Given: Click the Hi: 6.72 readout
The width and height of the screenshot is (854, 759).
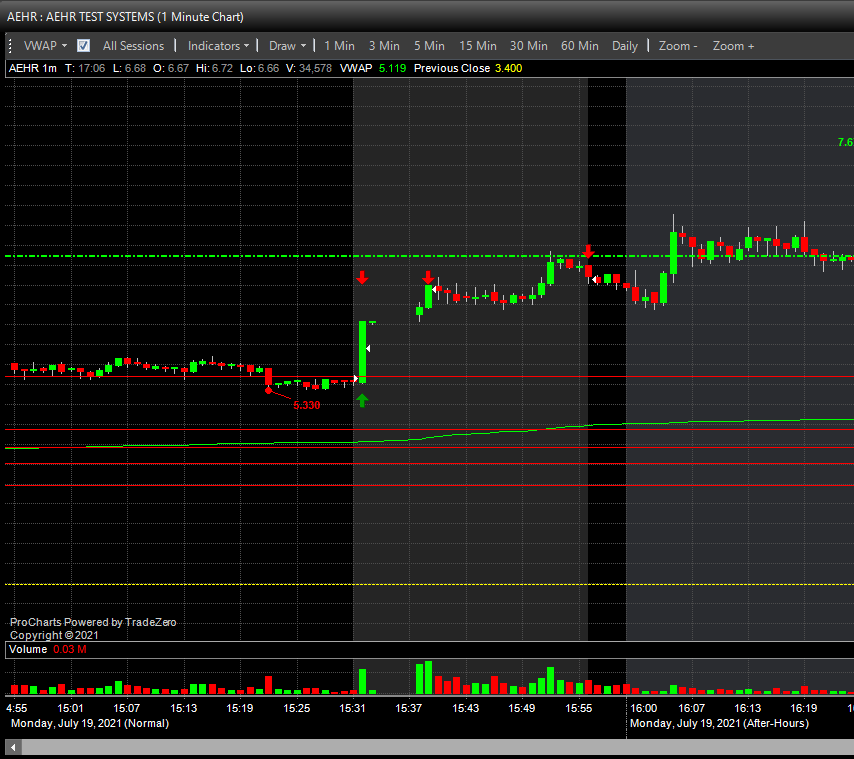Looking at the screenshot, I should [214, 68].
